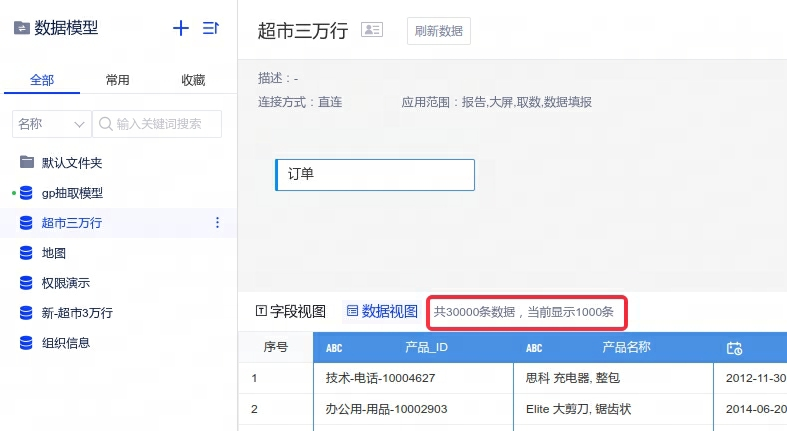Image resolution: width=787 pixels, height=431 pixels.
Task: Click the ABC type icon in 产品名称 header
Action: pos(534,348)
